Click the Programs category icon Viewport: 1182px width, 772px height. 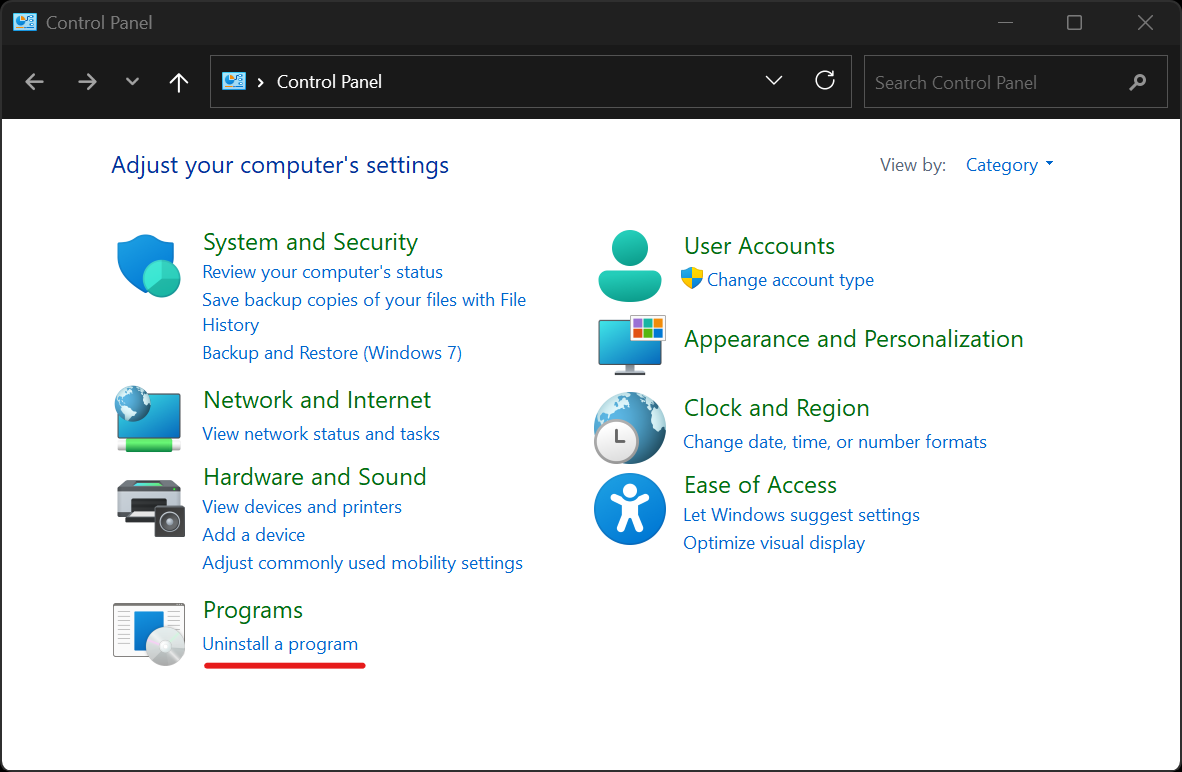click(149, 634)
